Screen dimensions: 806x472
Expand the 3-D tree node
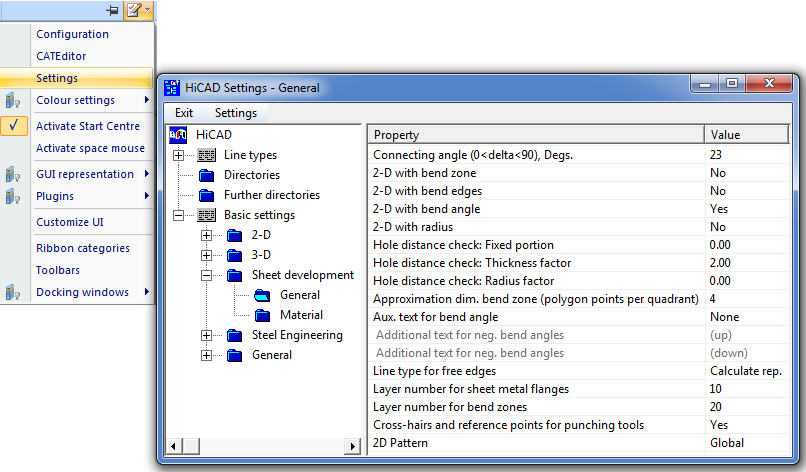coord(206,255)
